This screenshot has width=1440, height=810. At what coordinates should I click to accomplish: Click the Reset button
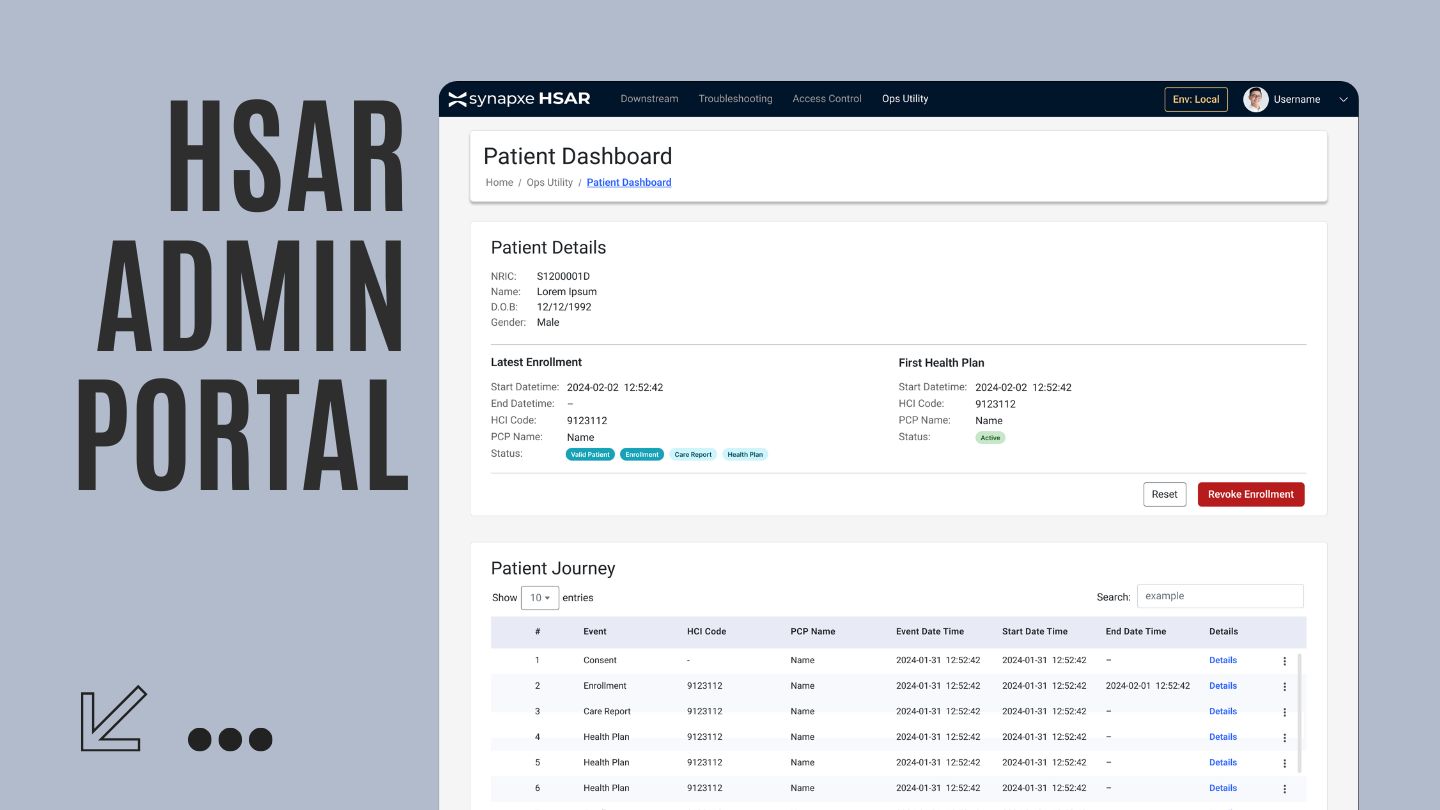tap(1164, 494)
